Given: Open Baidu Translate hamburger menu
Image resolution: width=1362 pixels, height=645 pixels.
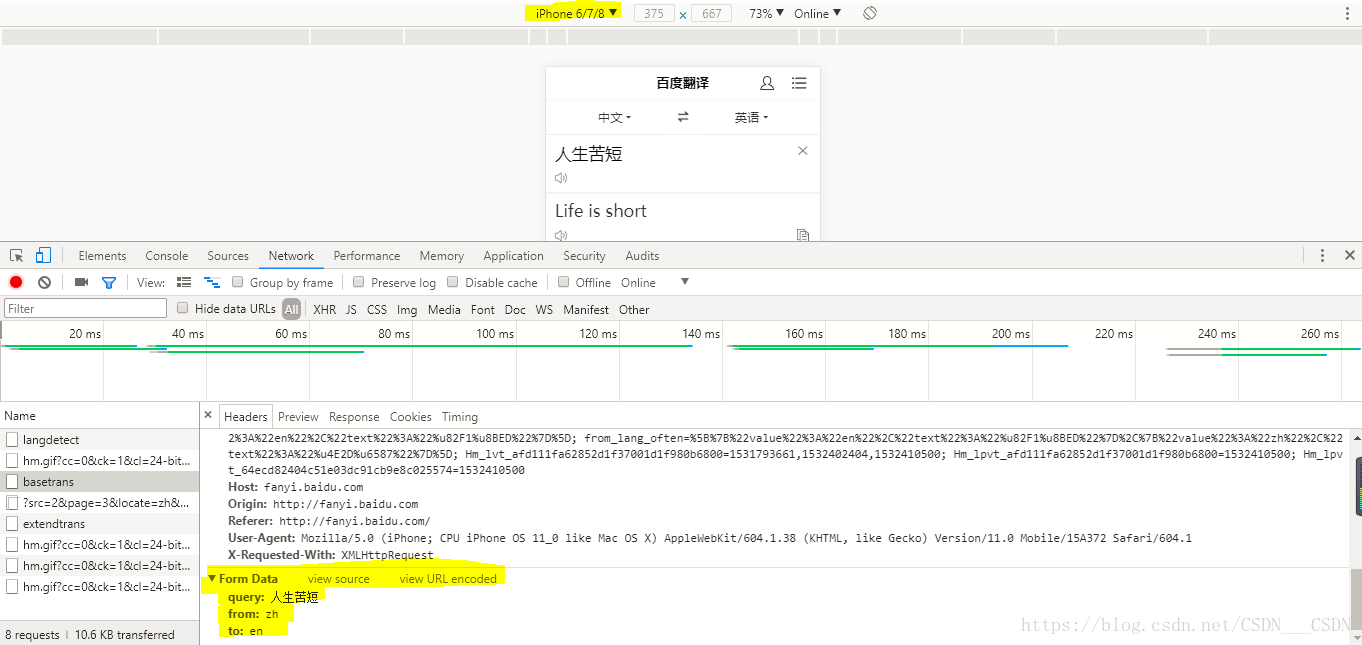Looking at the screenshot, I should tap(799, 83).
